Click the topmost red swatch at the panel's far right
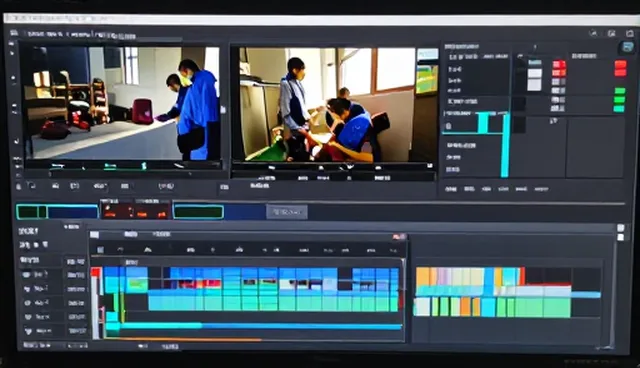This screenshot has height=368, width=640. [x=620, y=64]
